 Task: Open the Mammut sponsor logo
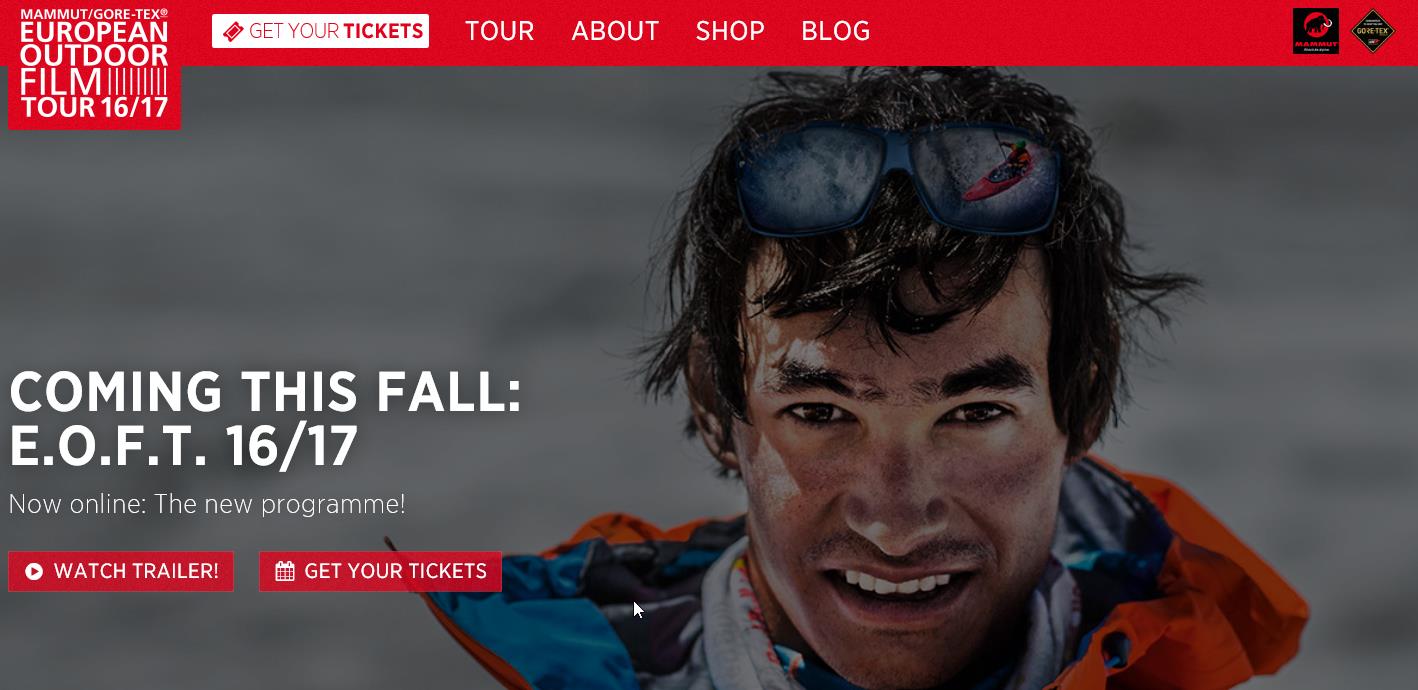(1315, 31)
